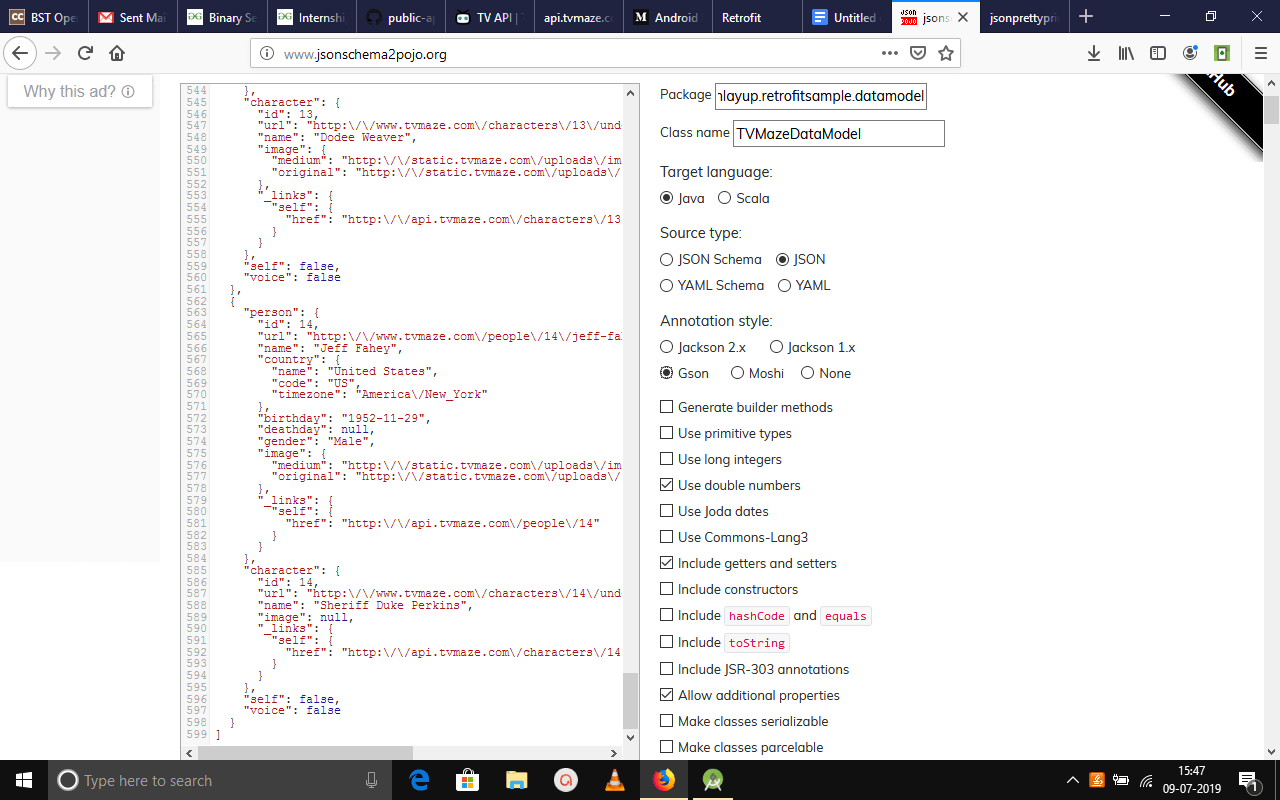The height and width of the screenshot is (800, 1280).
Task: Click the Class name input field
Action: click(839, 133)
